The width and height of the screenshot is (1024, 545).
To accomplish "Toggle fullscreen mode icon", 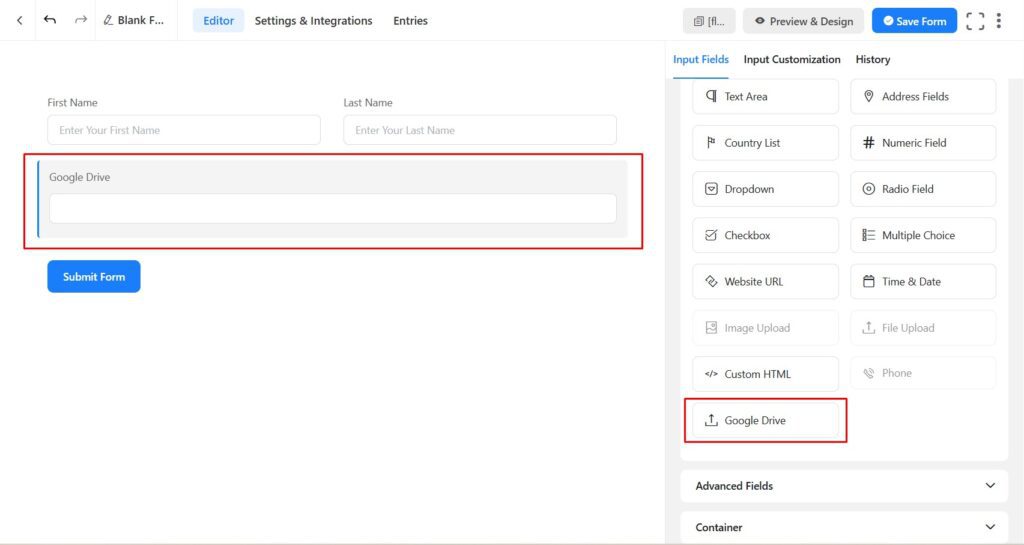I will pos(975,21).
